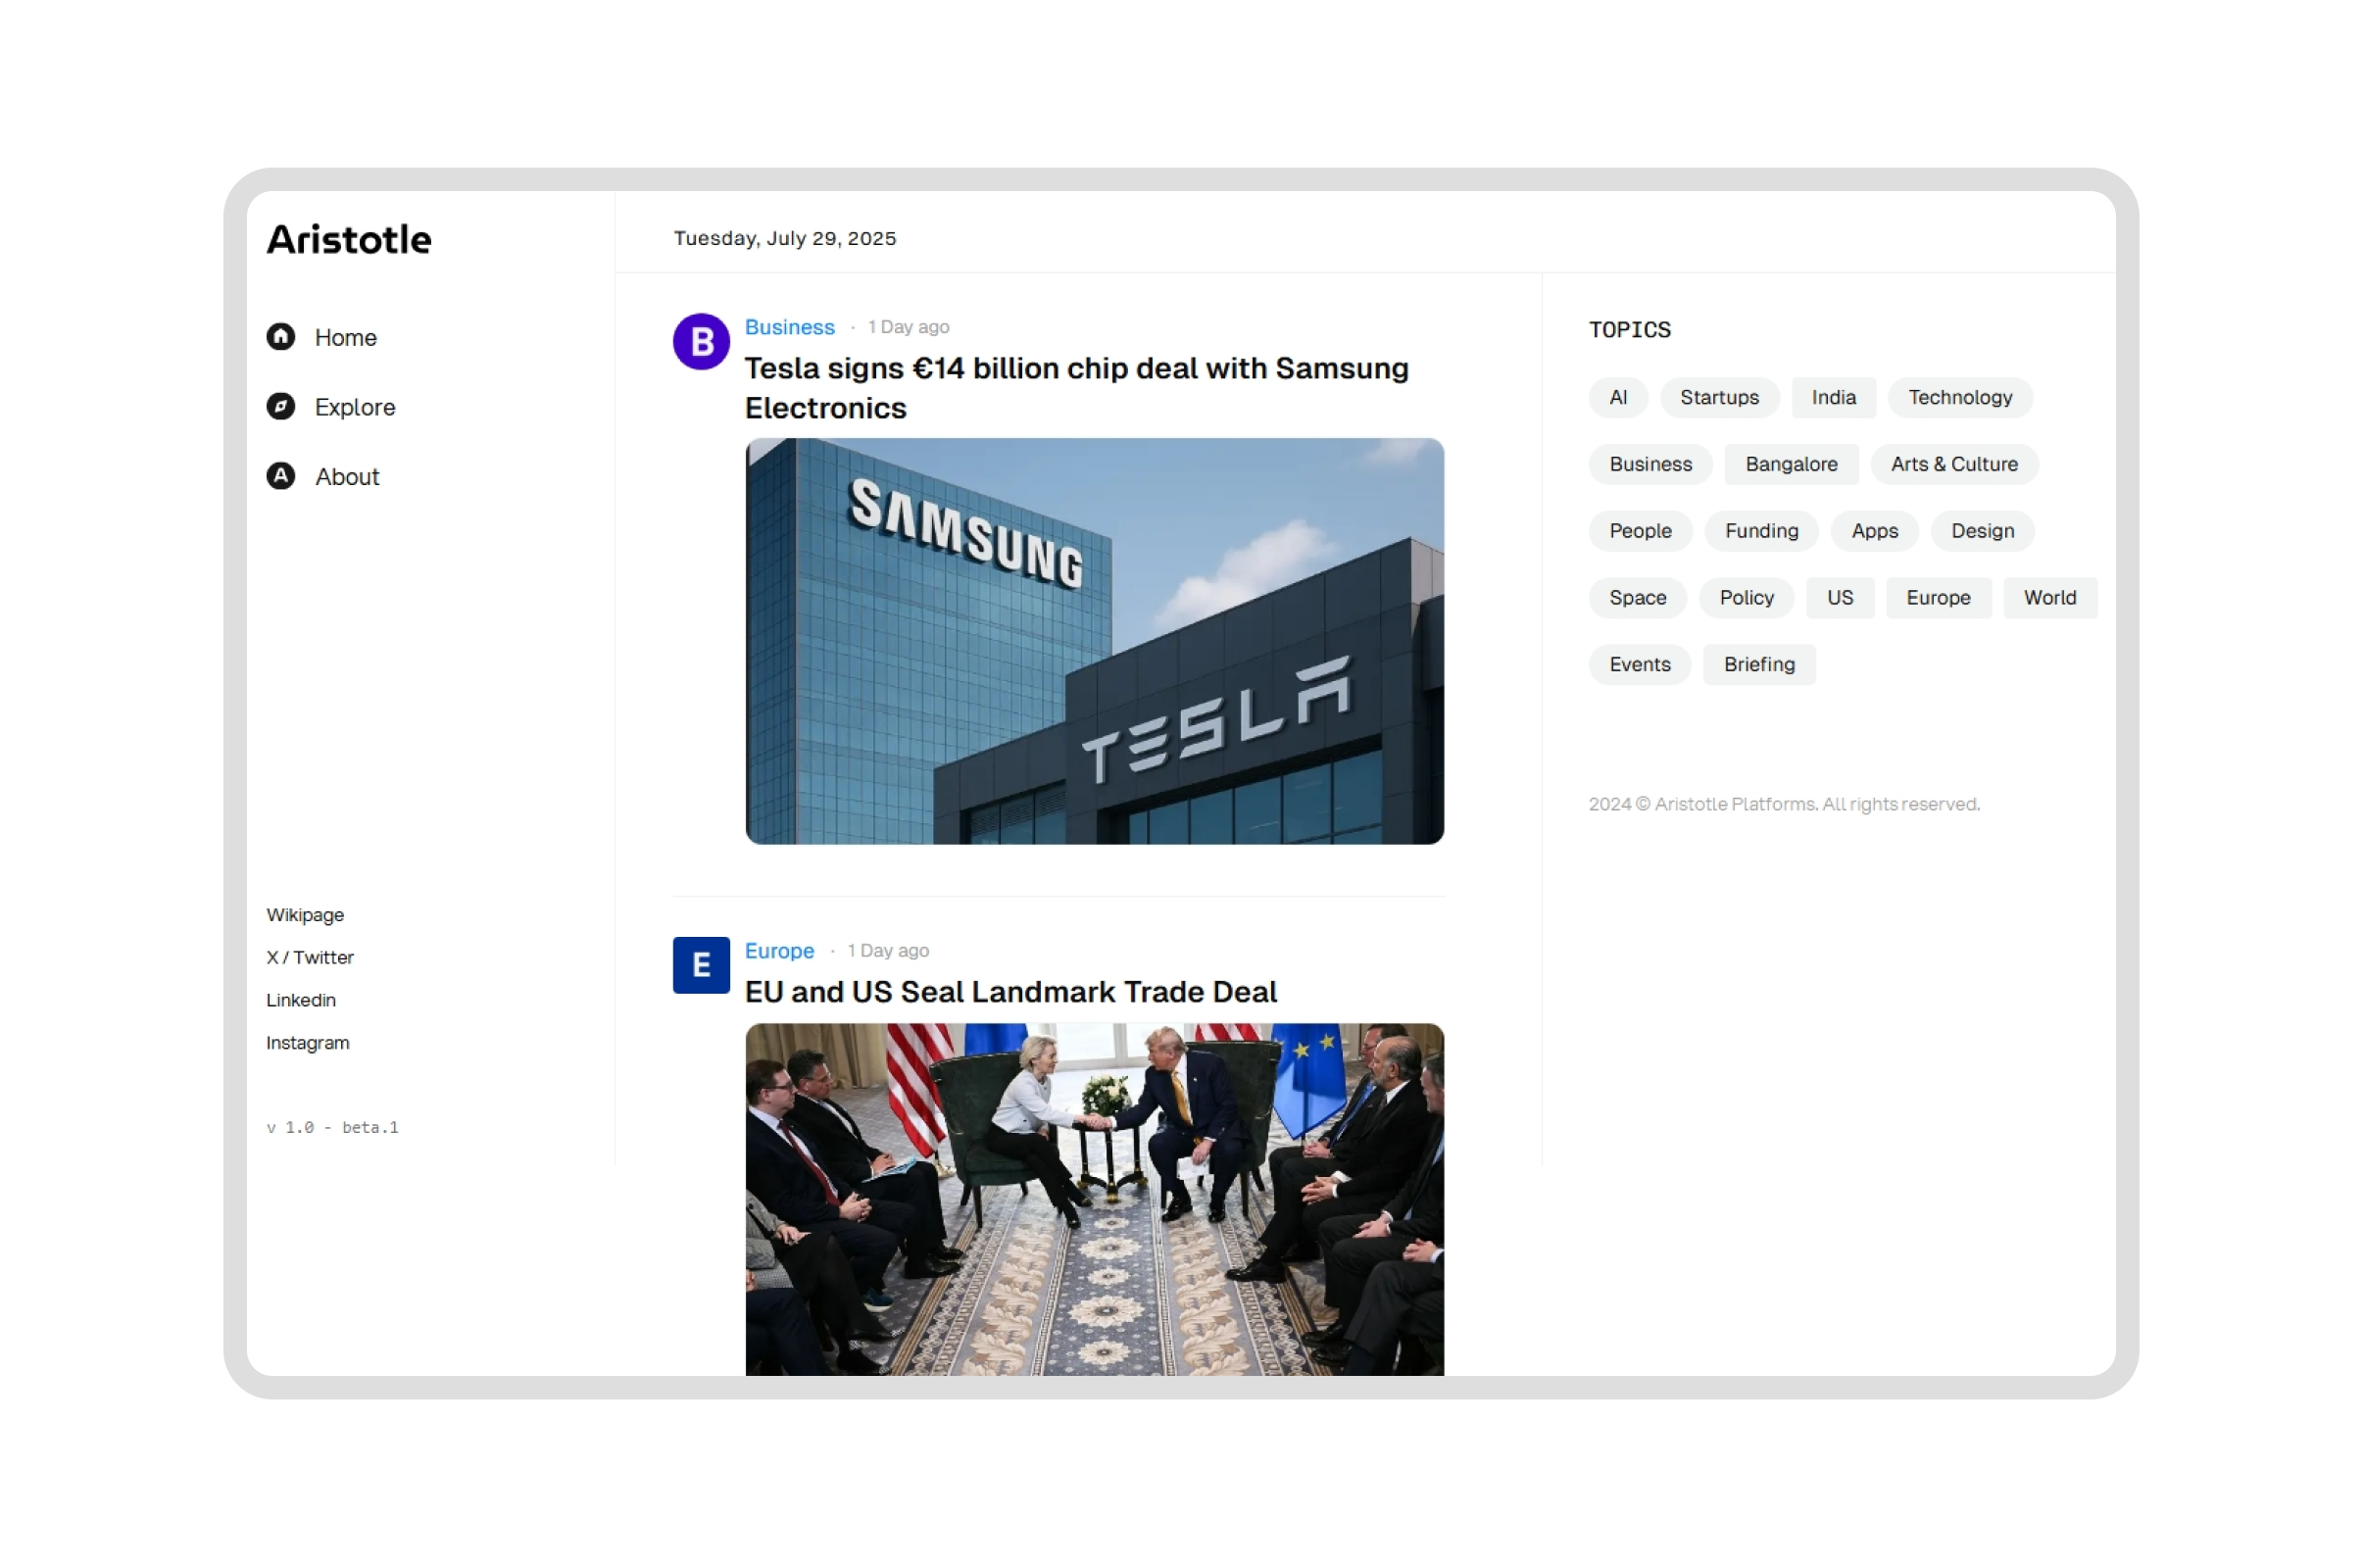Select the Funding topic chip

coord(1762,531)
